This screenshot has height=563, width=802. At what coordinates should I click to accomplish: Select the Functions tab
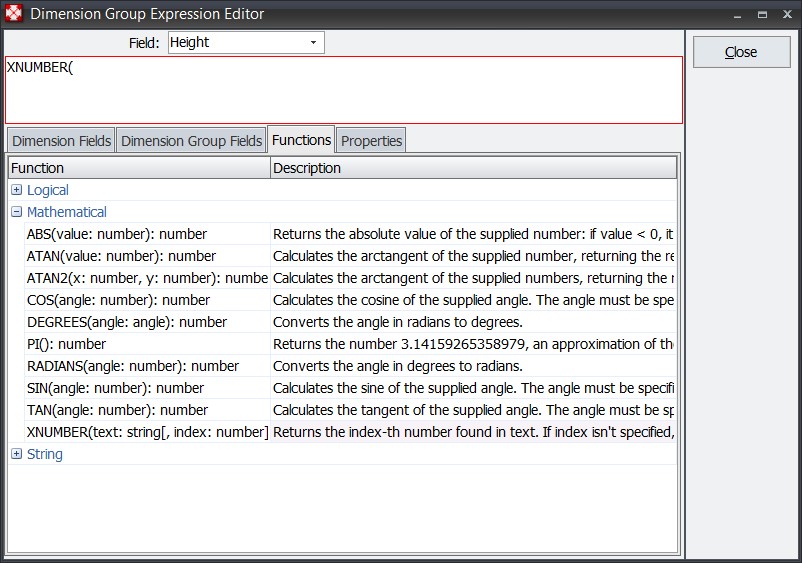tap(301, 140)
